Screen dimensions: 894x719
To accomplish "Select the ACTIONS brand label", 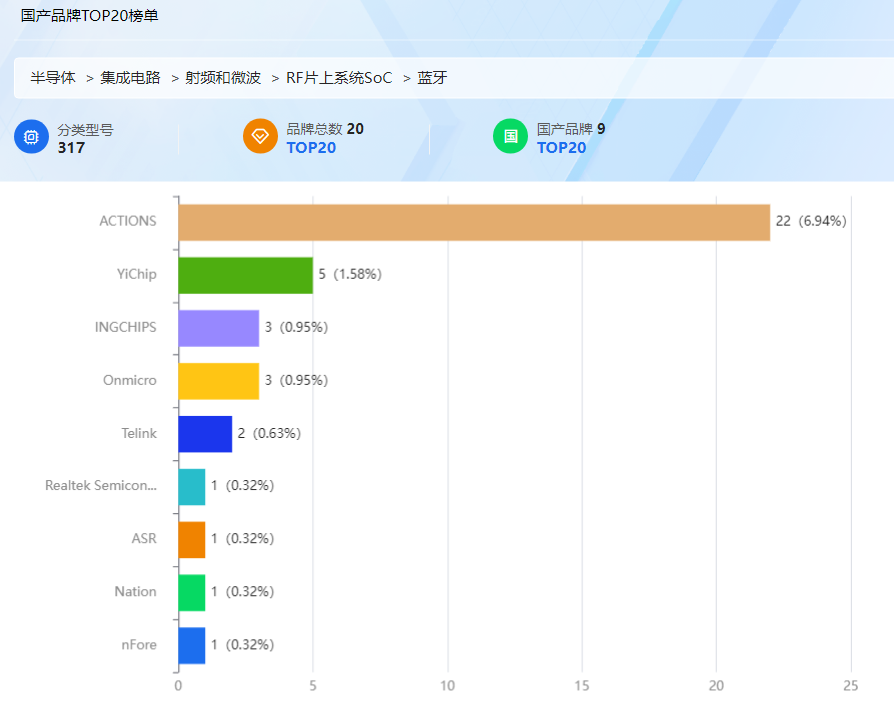I will 128,221.
